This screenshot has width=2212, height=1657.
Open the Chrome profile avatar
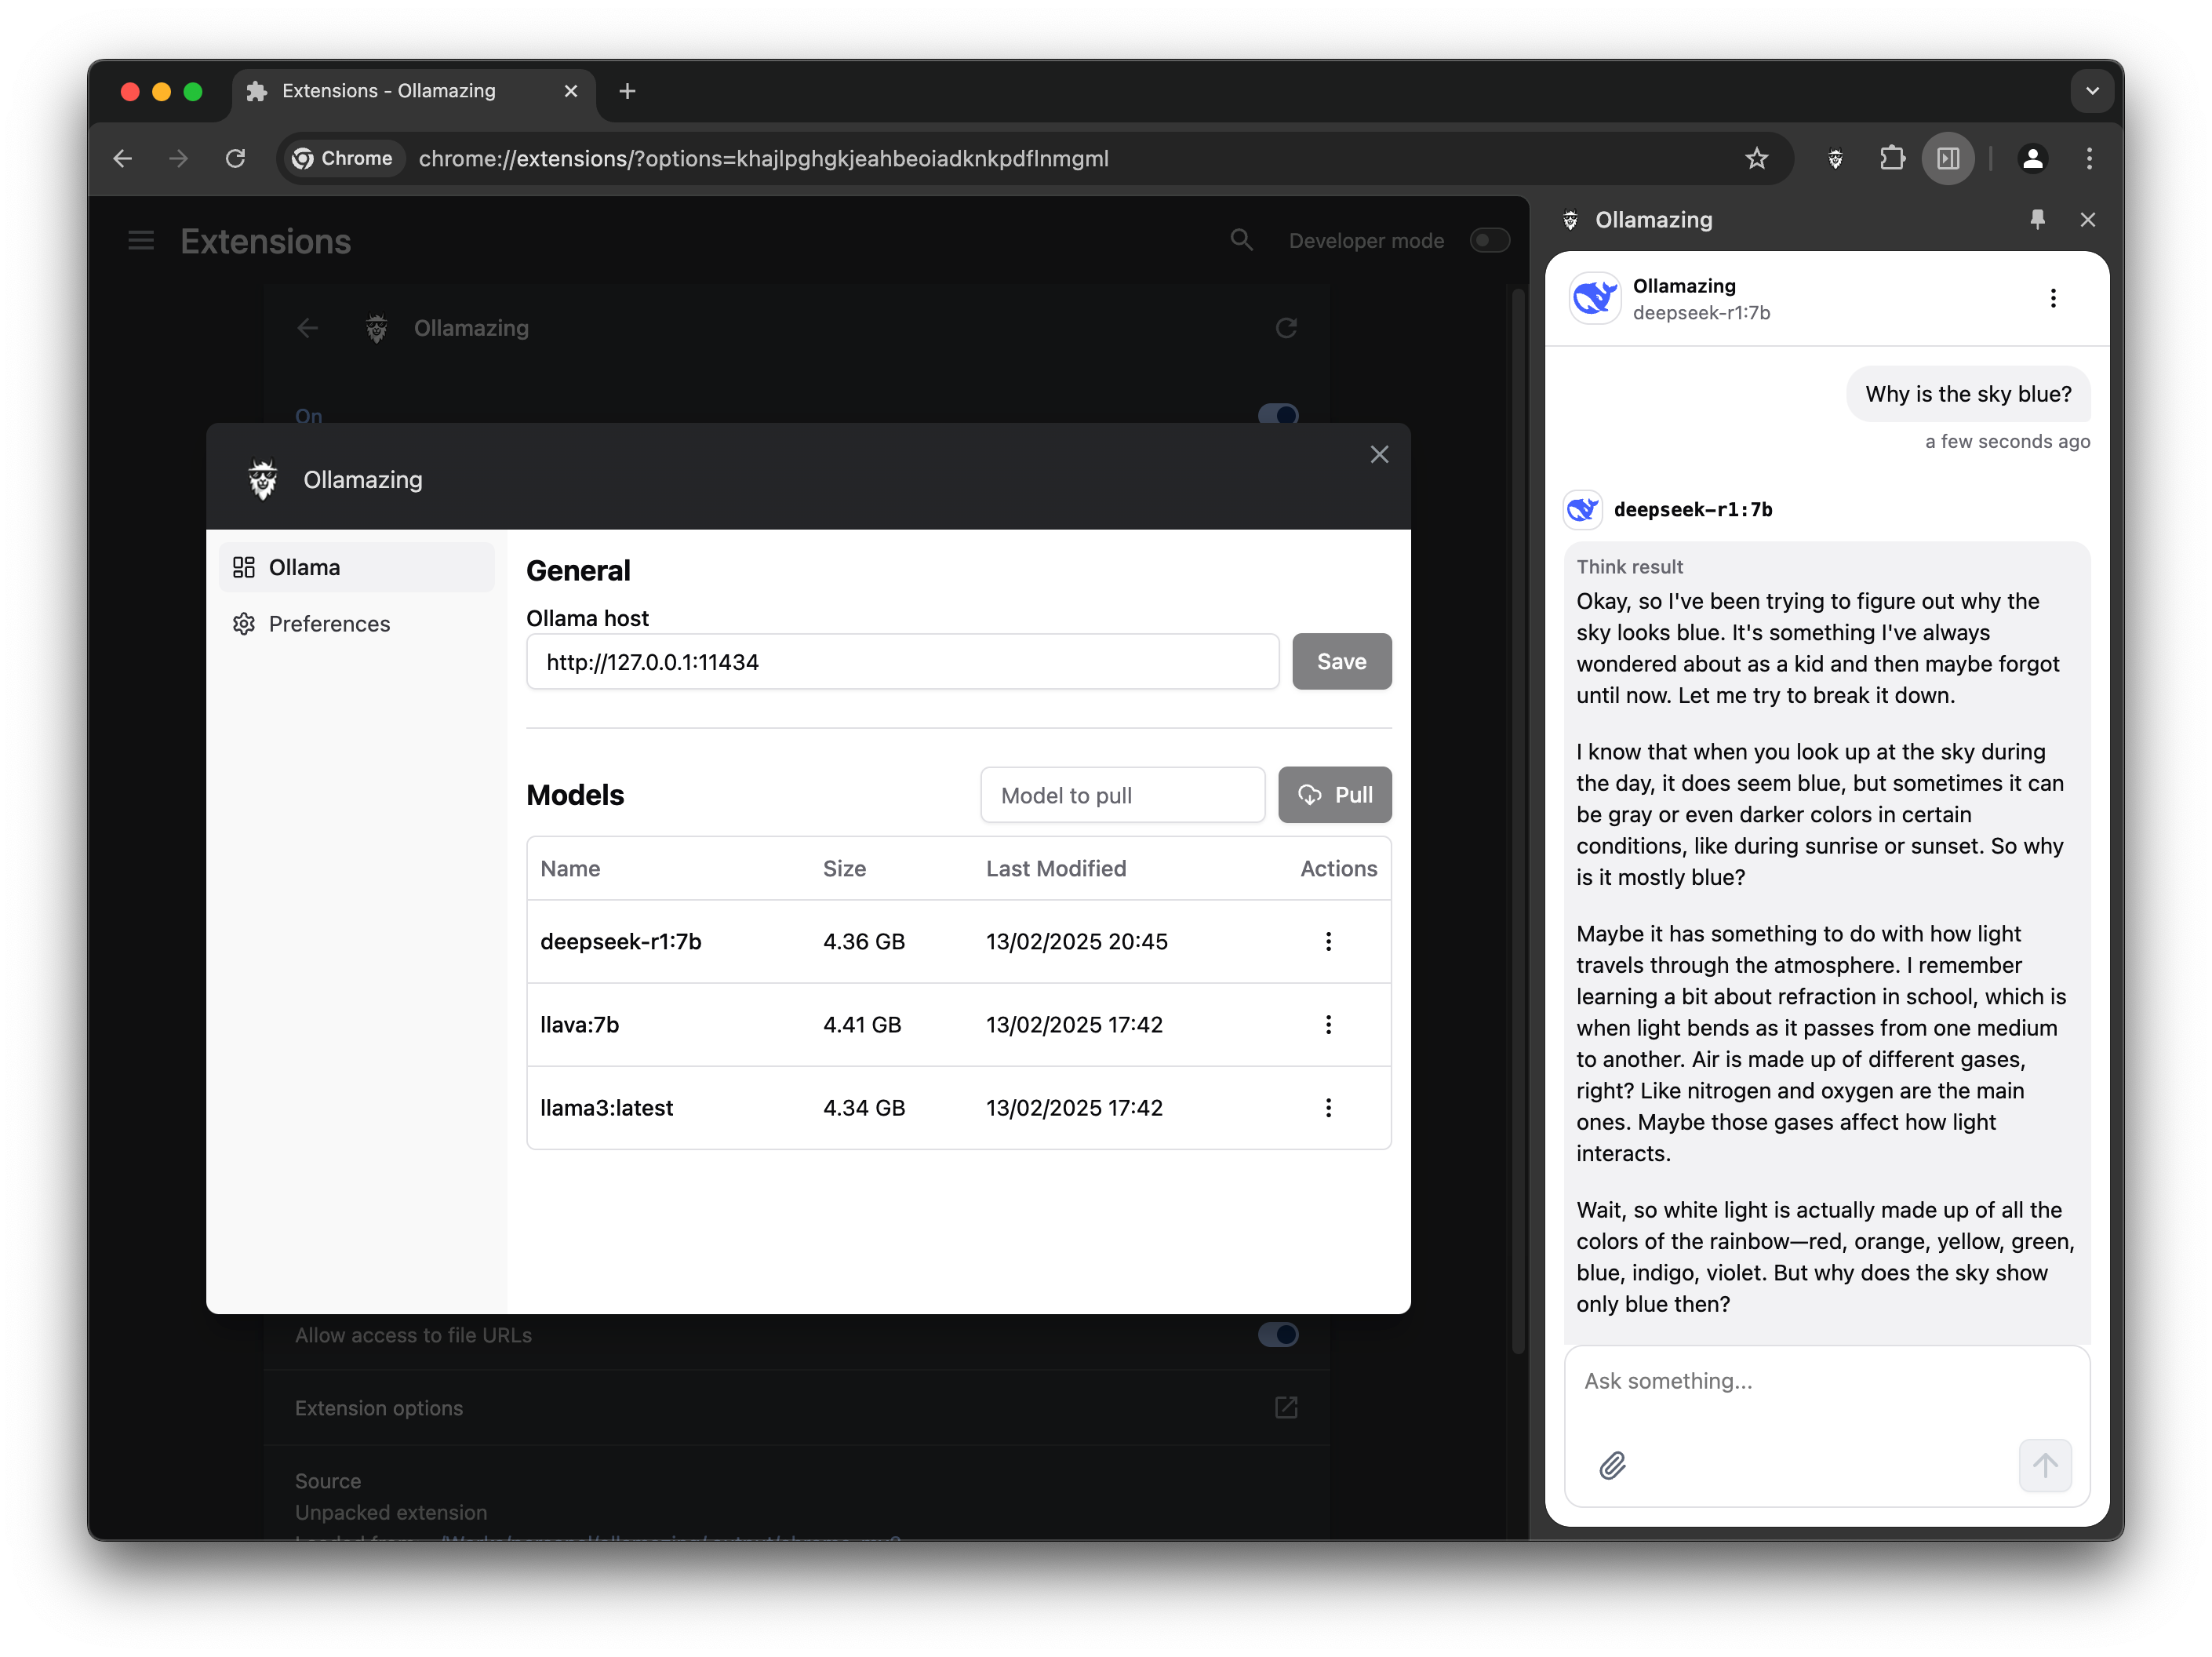tap(2033, 158)
